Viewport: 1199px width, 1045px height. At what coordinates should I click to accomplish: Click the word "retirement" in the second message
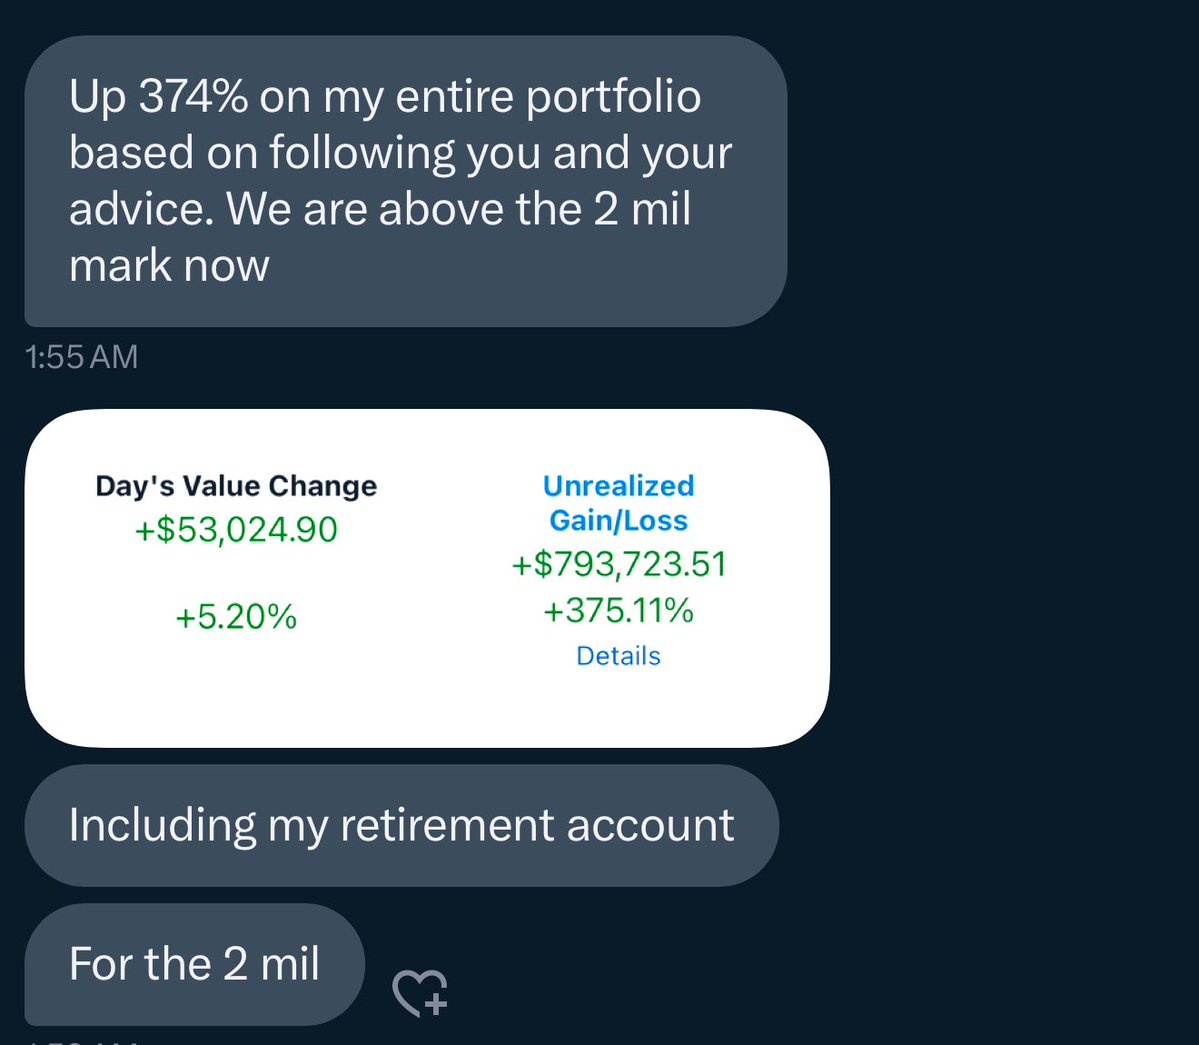[447, 826]
